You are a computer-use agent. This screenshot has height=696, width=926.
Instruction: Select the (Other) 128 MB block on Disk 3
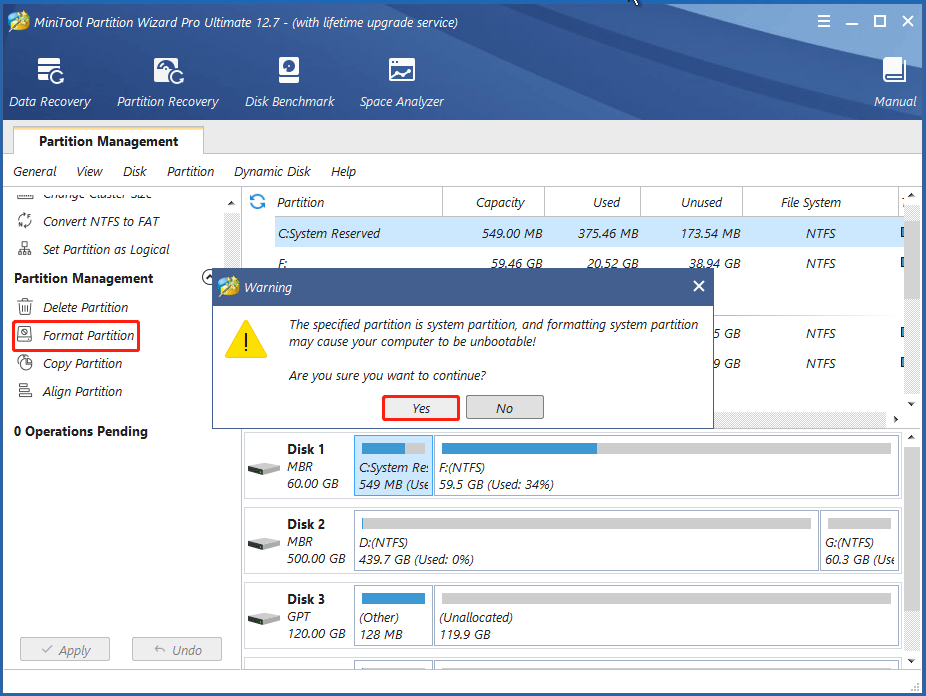tap(393, 615)
